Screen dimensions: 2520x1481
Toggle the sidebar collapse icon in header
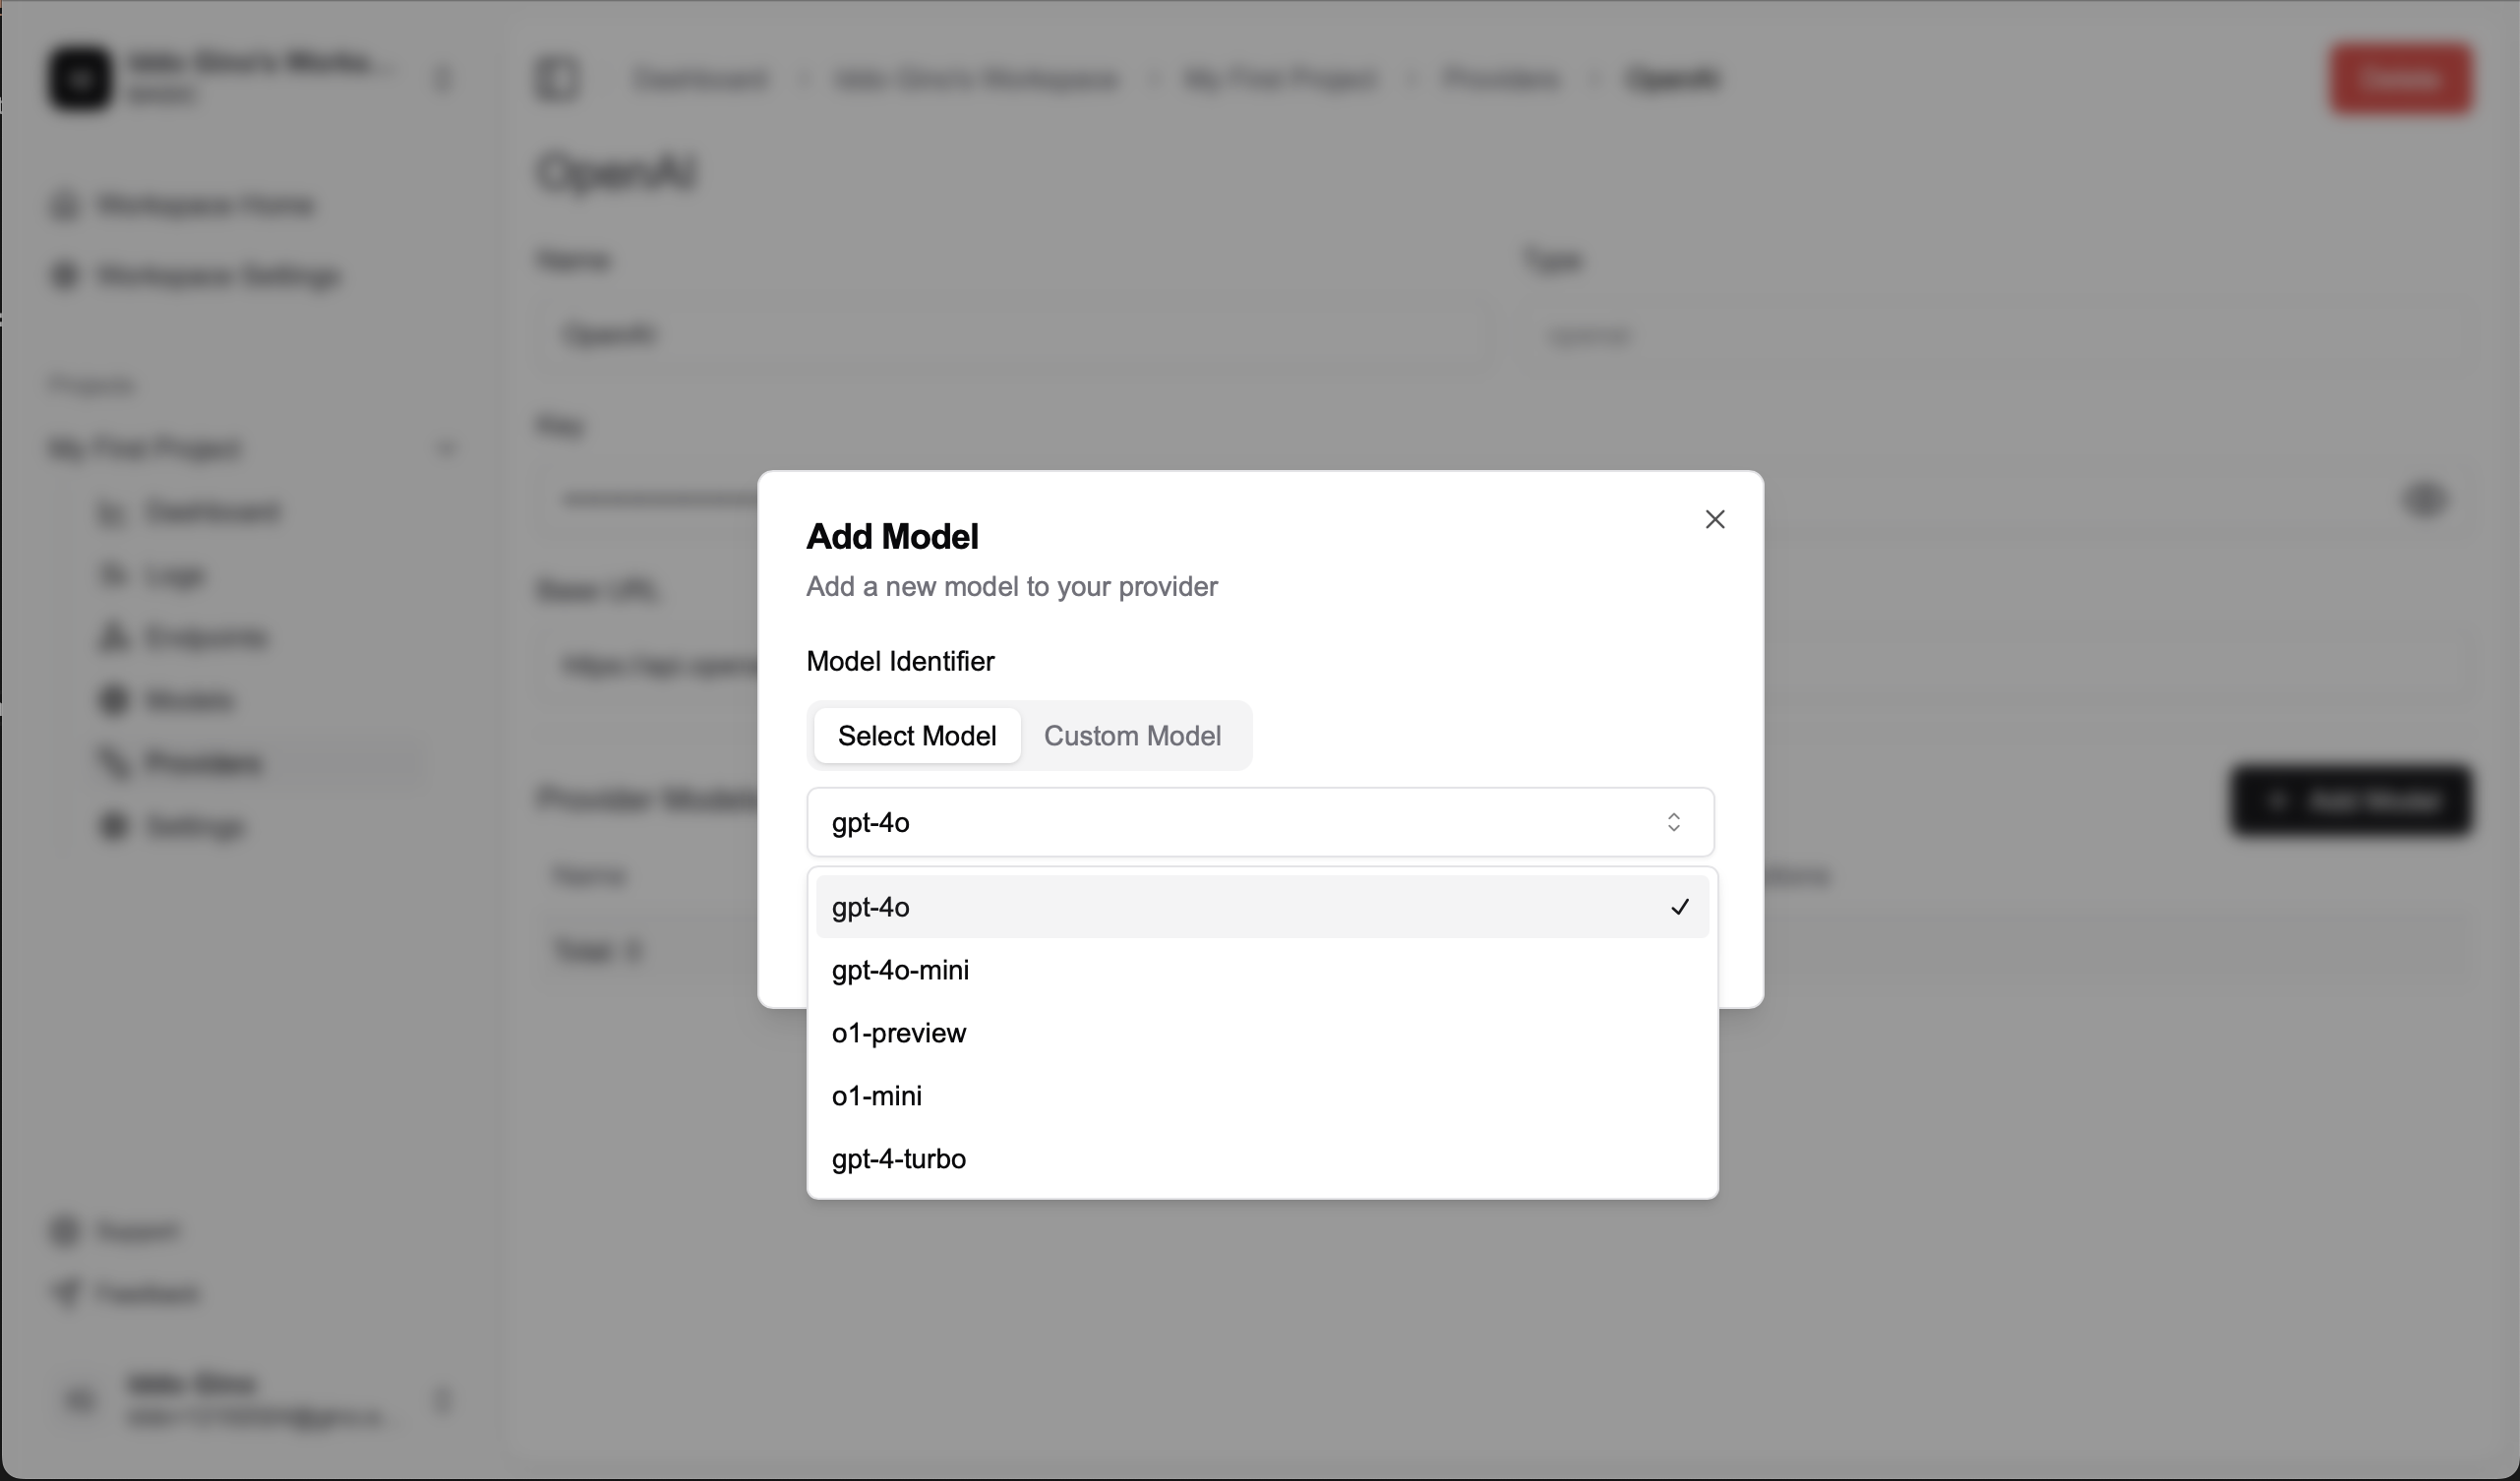[x=557, y=79]
